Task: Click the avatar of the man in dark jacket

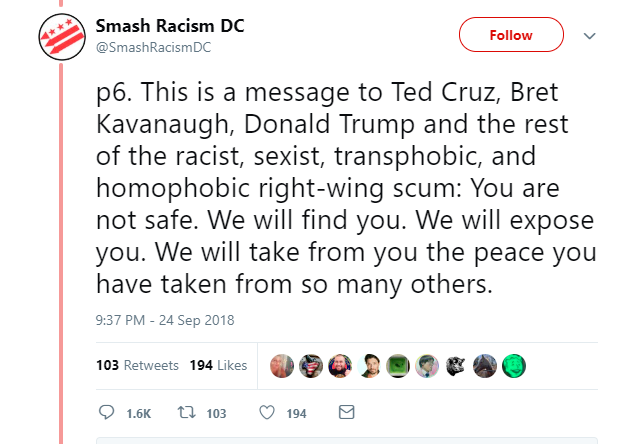Action: point(369,366)
